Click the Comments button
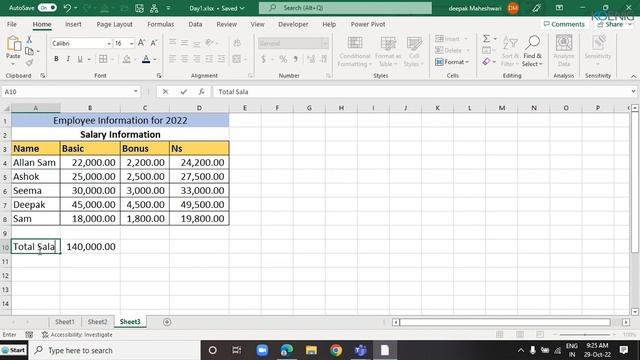The width and height of the screenshot is (640, 360). point(564,24)
